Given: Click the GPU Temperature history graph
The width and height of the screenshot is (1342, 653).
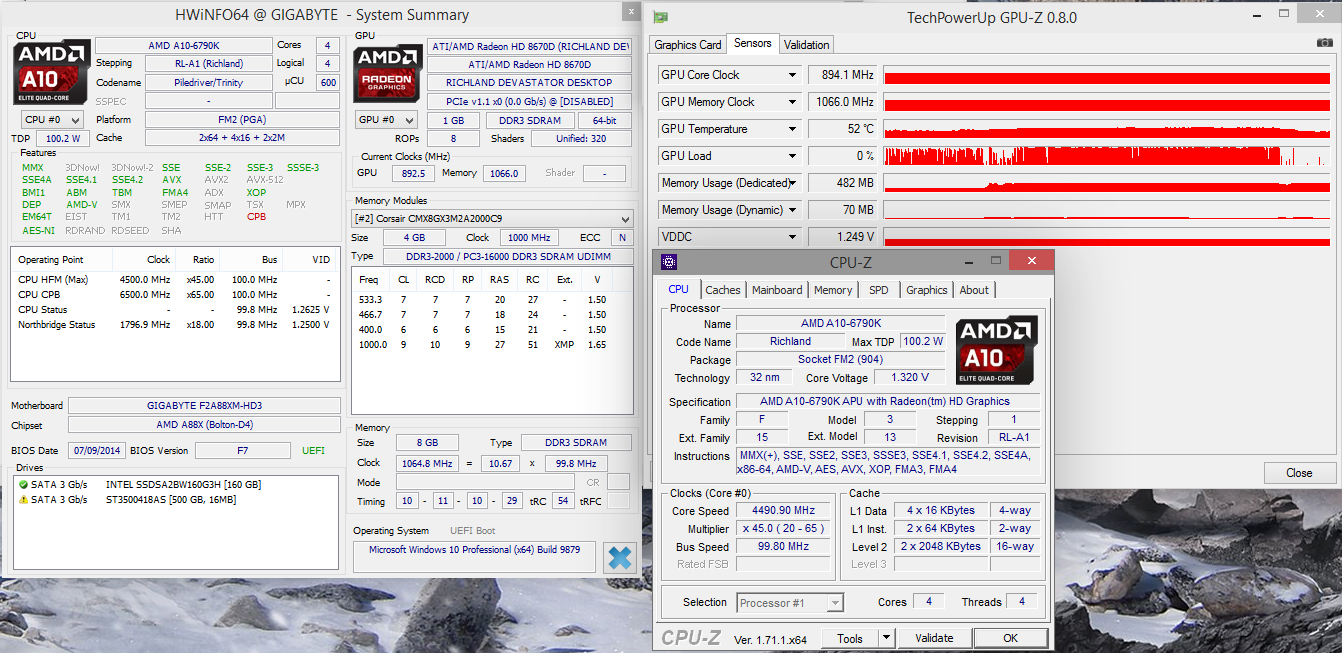Looking at the screenshot, I should click(1108, 129).
